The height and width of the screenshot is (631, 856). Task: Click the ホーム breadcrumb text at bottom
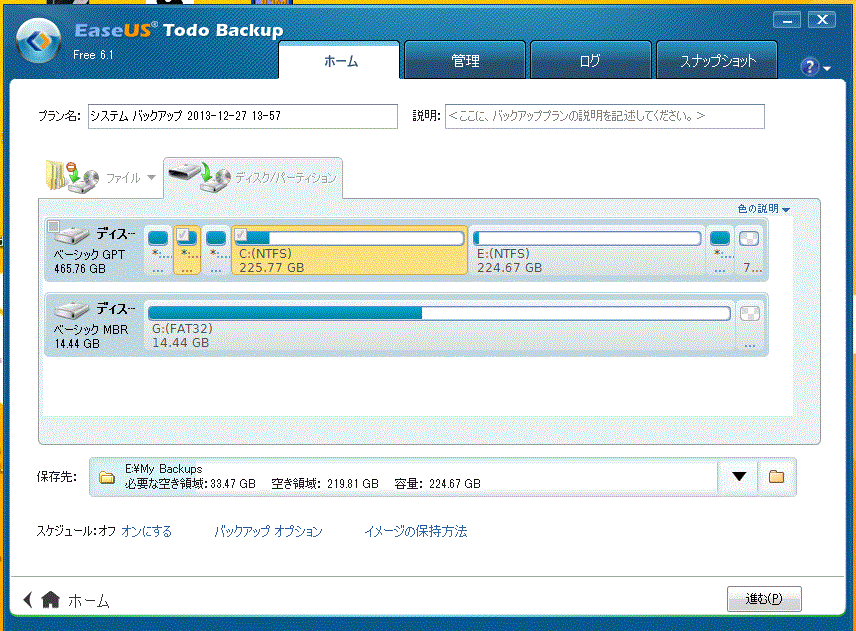point(88,601)
